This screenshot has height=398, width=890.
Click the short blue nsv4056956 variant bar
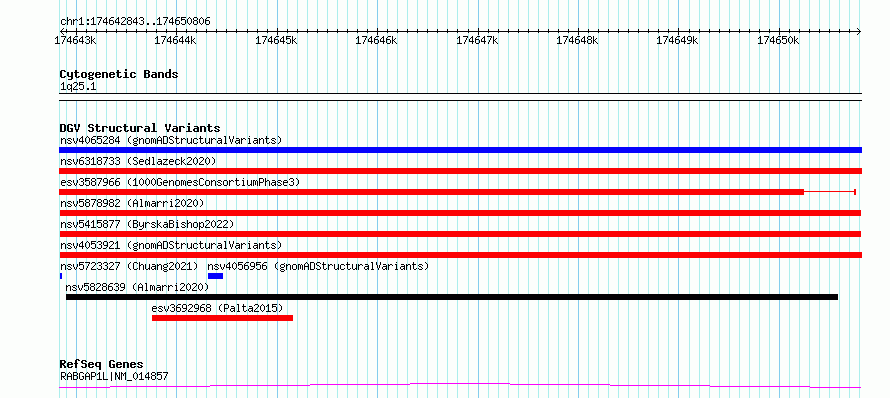coord(216,276)
